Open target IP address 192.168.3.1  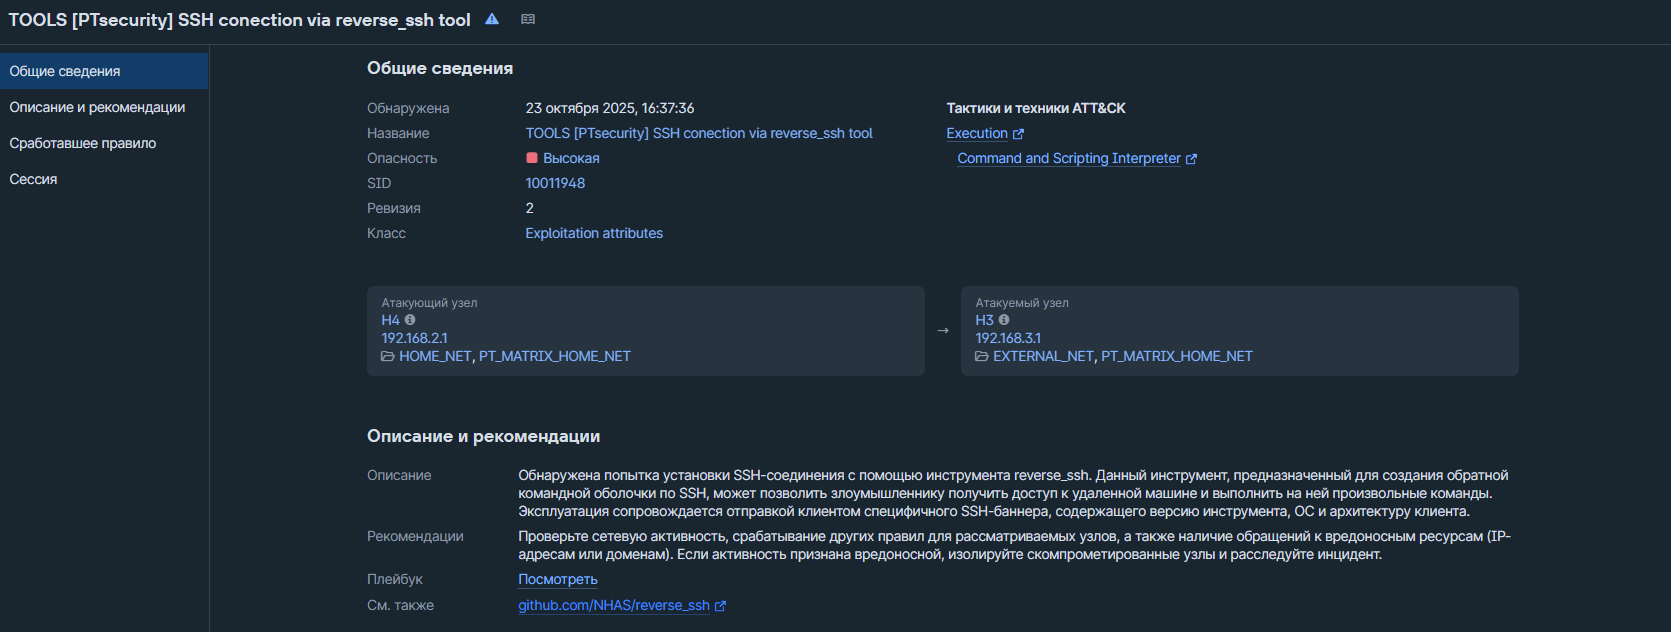click(1008, 338)
